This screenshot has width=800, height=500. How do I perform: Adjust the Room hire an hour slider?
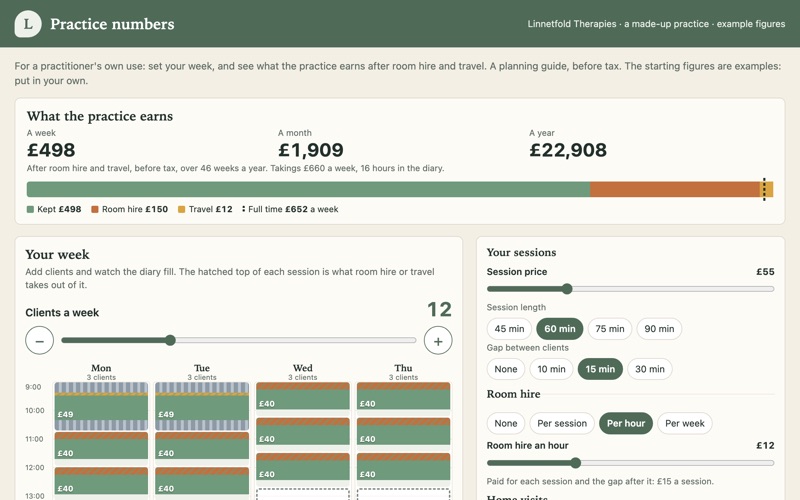(x=631, y=463)
